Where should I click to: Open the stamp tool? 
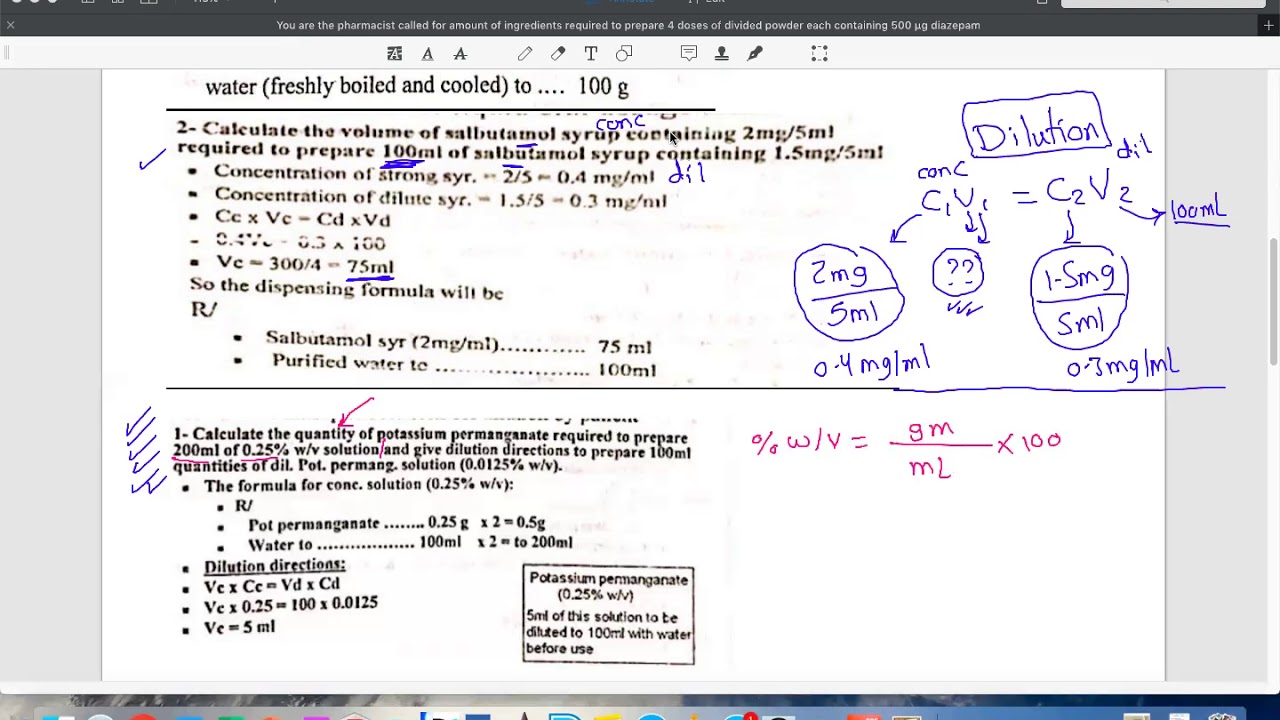(721, 54)
